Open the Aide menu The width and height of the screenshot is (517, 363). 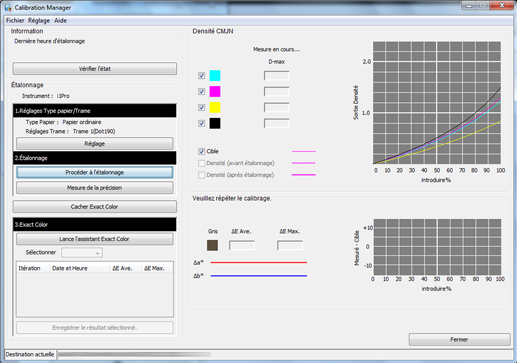coord(60,21)
